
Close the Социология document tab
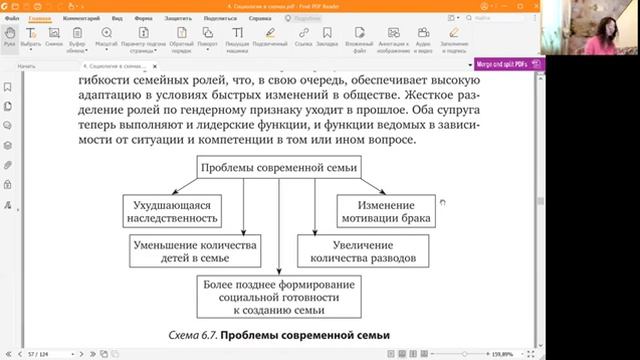coord(155,66)
